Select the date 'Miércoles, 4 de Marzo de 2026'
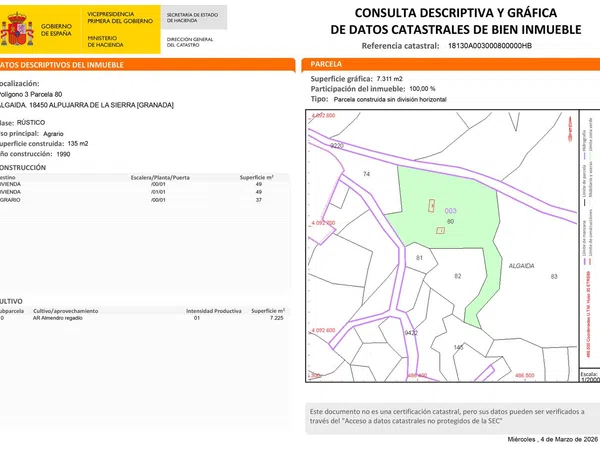The image size is (600, 450). 553,439
